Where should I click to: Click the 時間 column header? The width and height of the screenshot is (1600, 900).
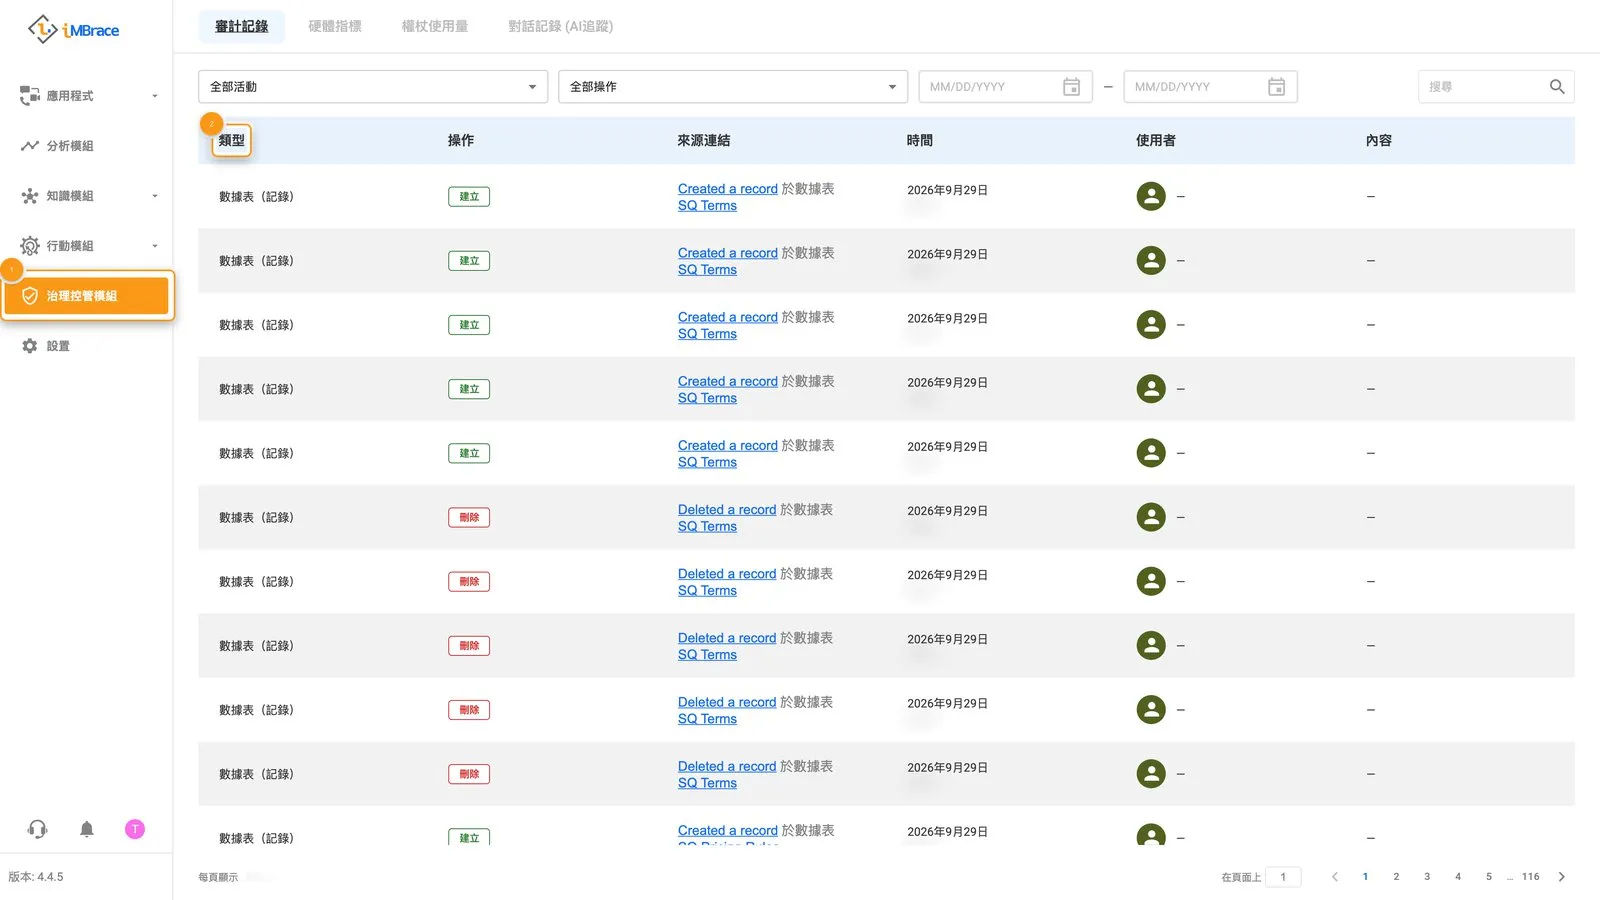920,141
